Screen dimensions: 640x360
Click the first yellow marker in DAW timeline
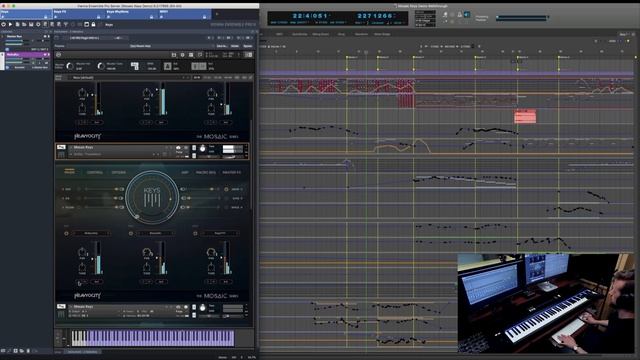(x=347, y=58)
